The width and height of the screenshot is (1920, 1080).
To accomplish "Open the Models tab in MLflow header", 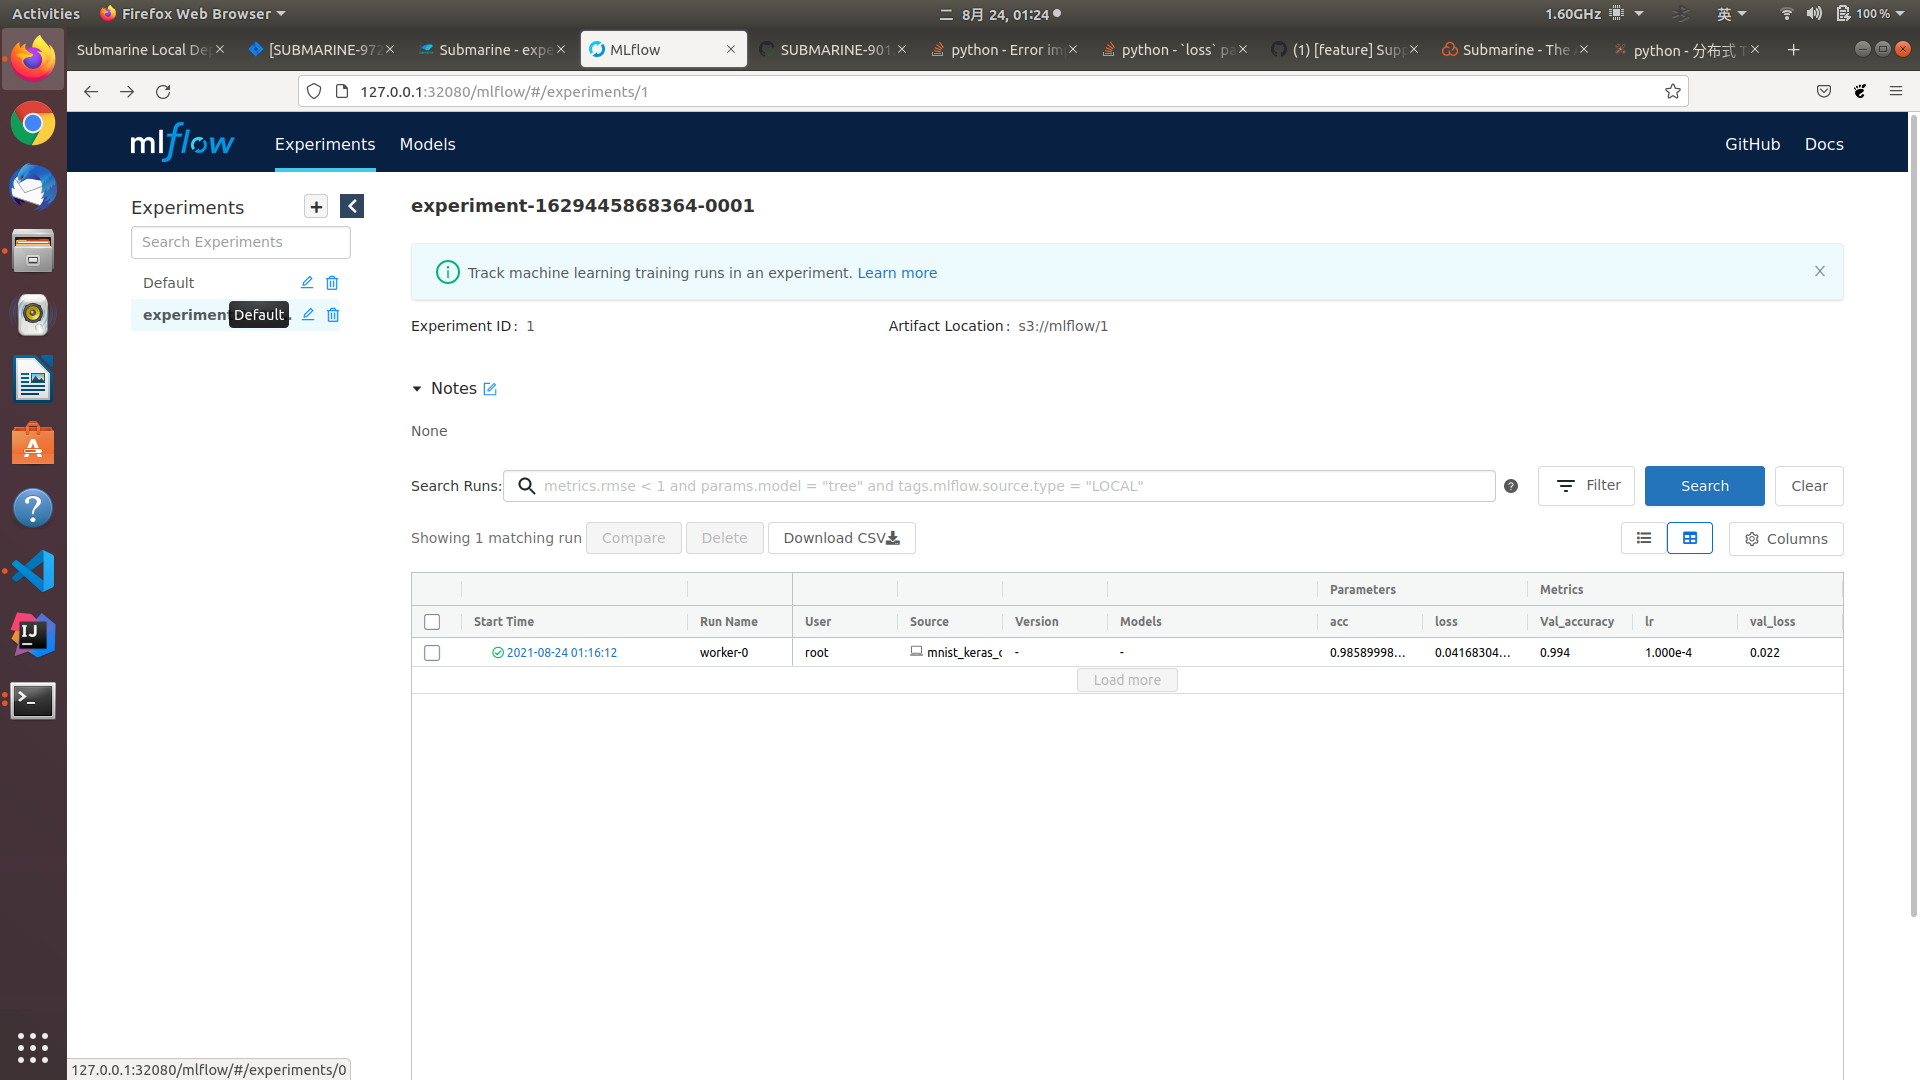I will pyautogui.click(x=427, y=144).
